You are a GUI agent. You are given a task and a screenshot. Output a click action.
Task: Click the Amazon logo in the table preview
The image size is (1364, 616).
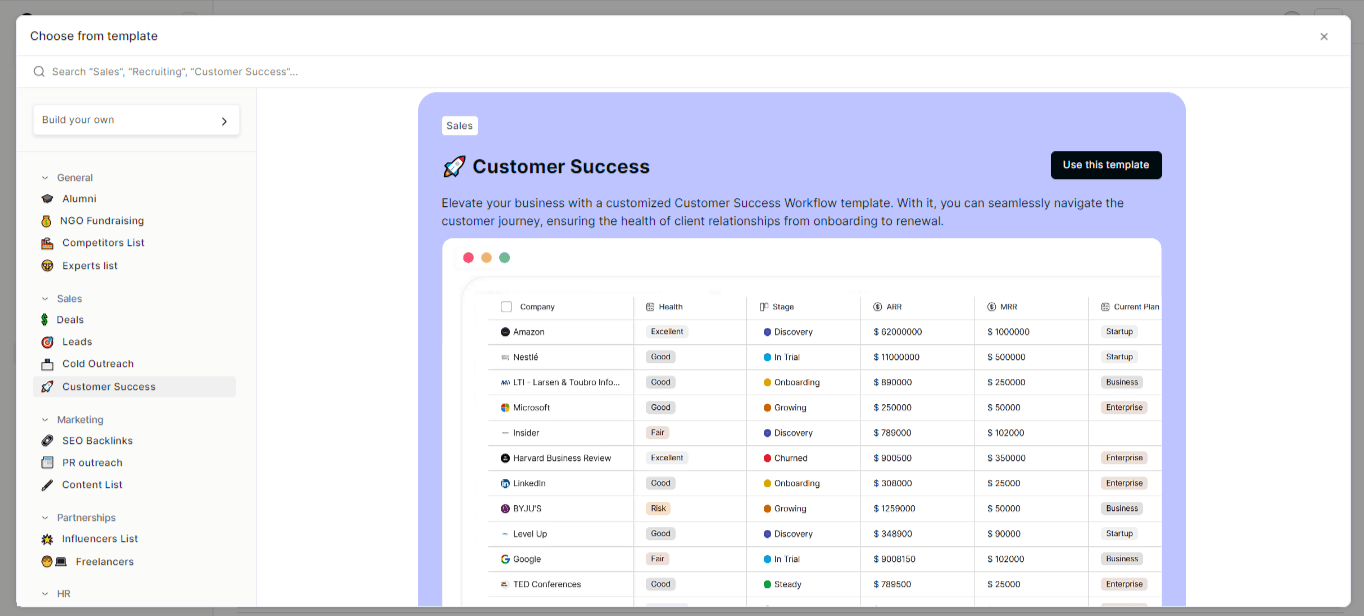coord(506,331)
